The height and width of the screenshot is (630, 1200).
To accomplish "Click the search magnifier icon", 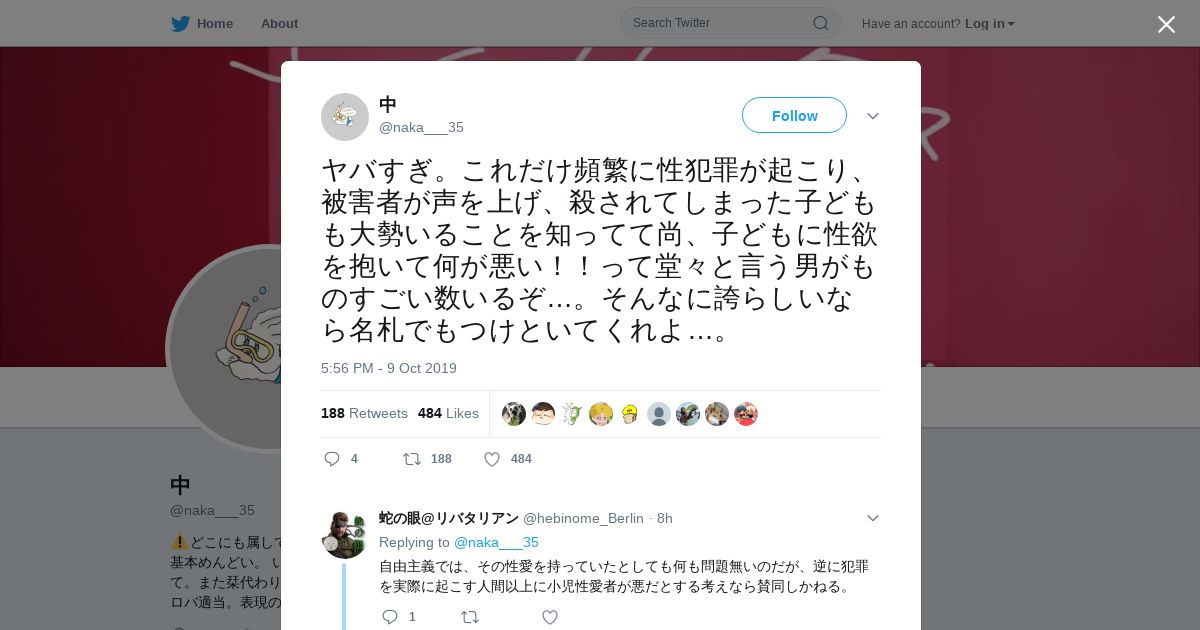I will point(820,23).
